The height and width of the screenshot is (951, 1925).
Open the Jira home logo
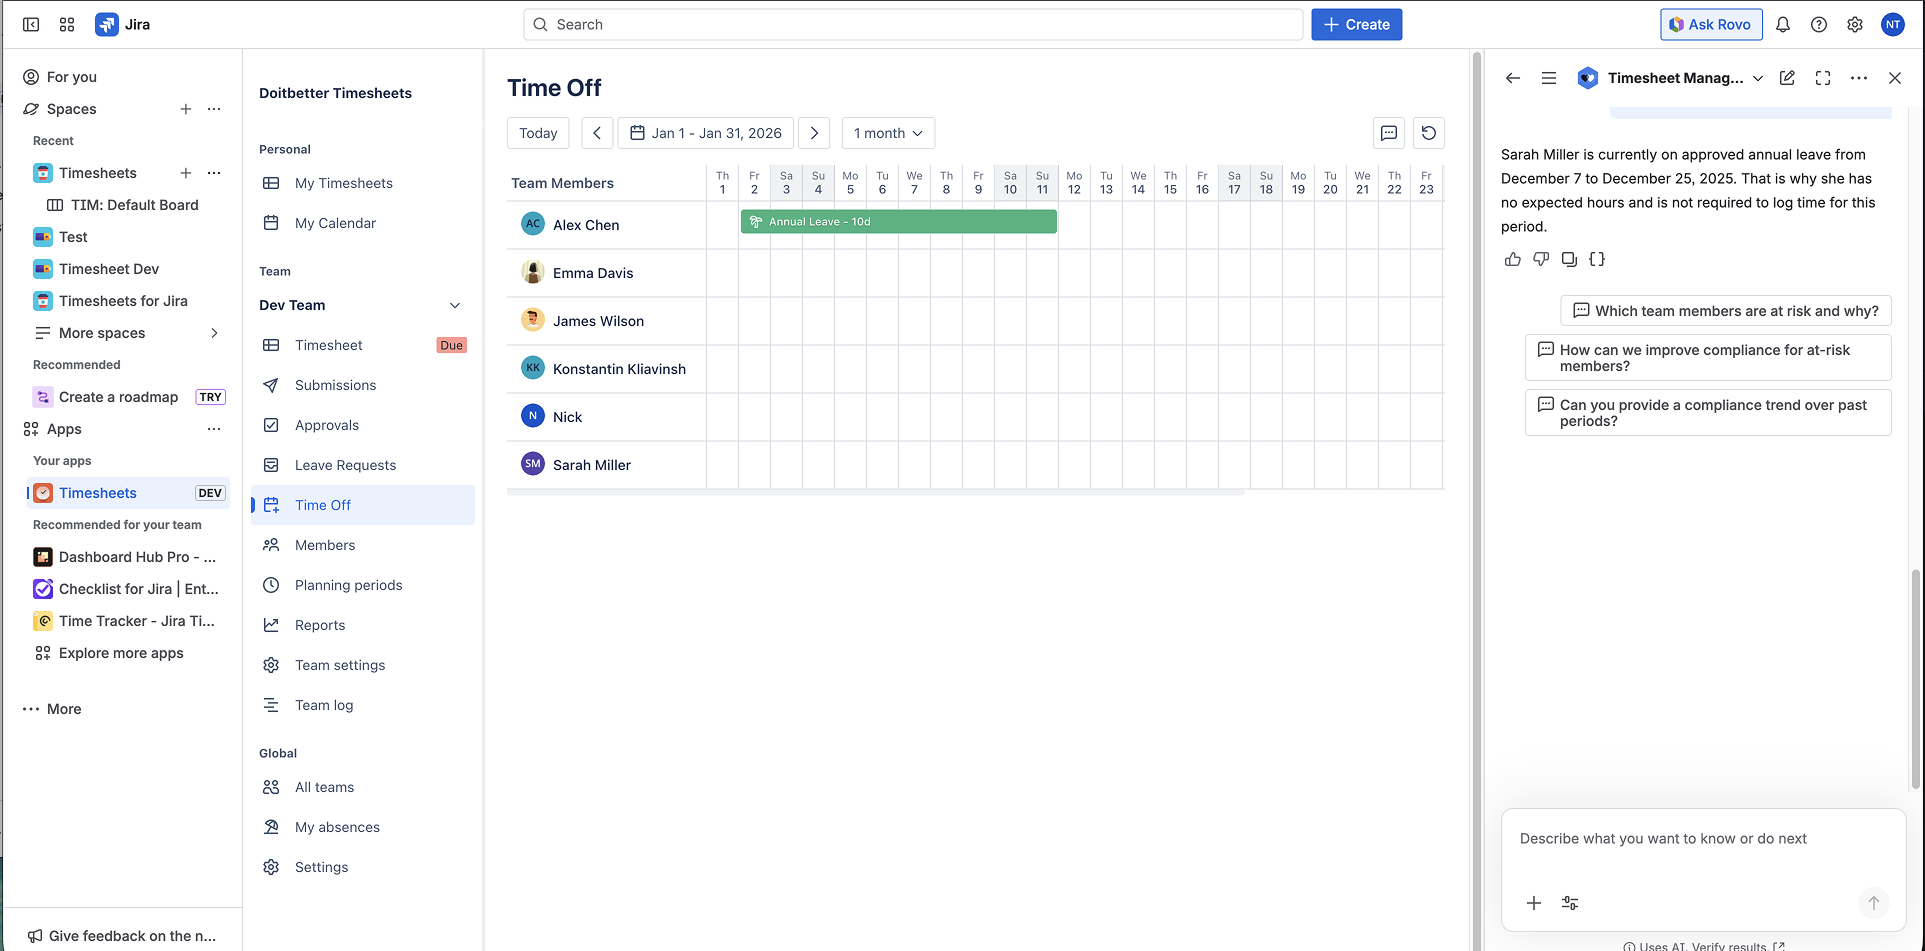tap(123, 25)
